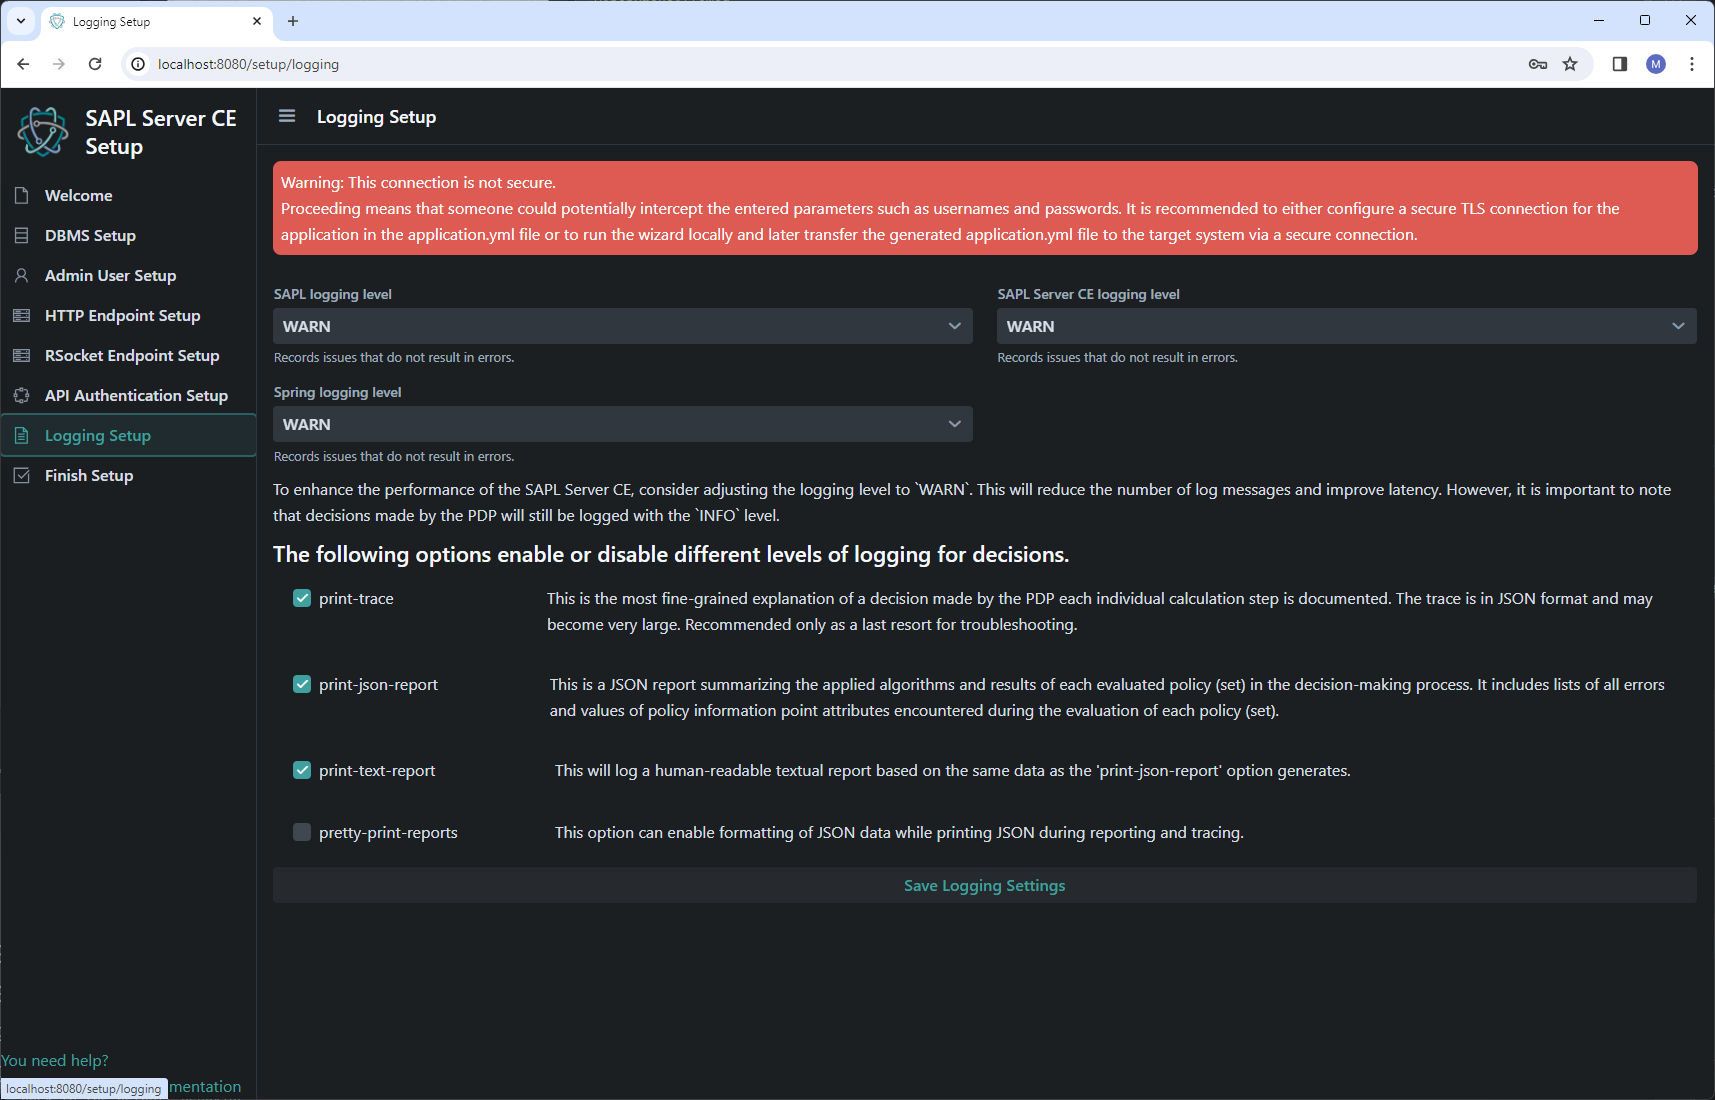Open the saved passwords key icon
Screen dimensions: 1715x1100
(x=1538, y=64)
